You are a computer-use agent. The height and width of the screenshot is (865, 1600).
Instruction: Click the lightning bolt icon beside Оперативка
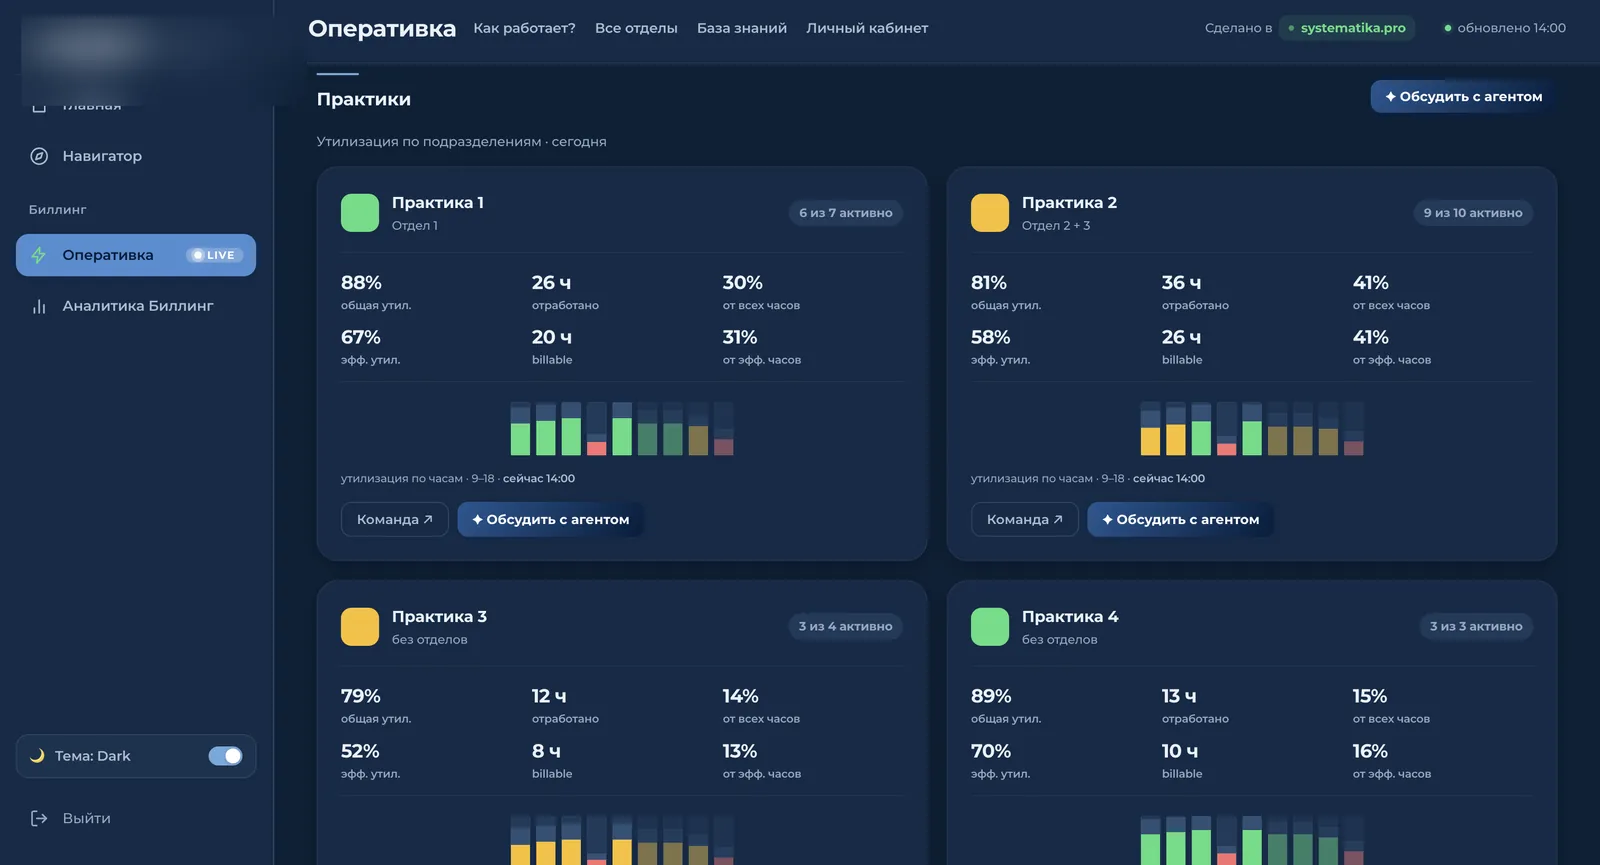(39, 255)
